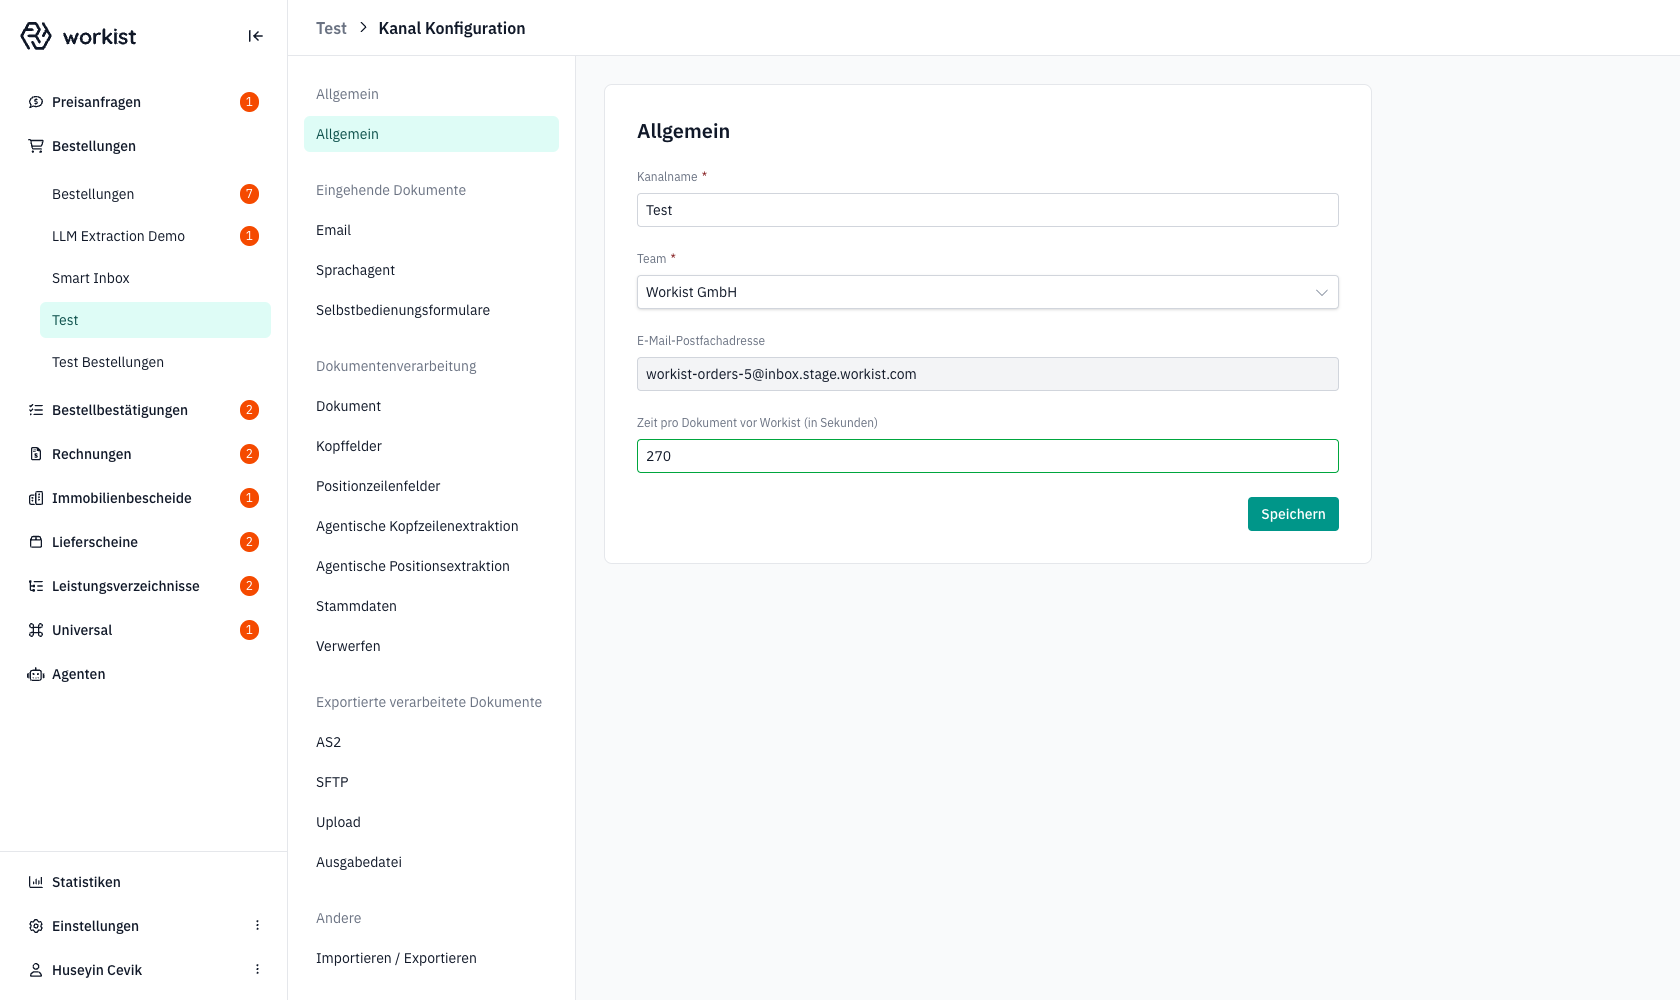Click the Leistungsverzeichnisse list icon
The width and height of the screenshot is (1680, 1000).
(36, 586)
